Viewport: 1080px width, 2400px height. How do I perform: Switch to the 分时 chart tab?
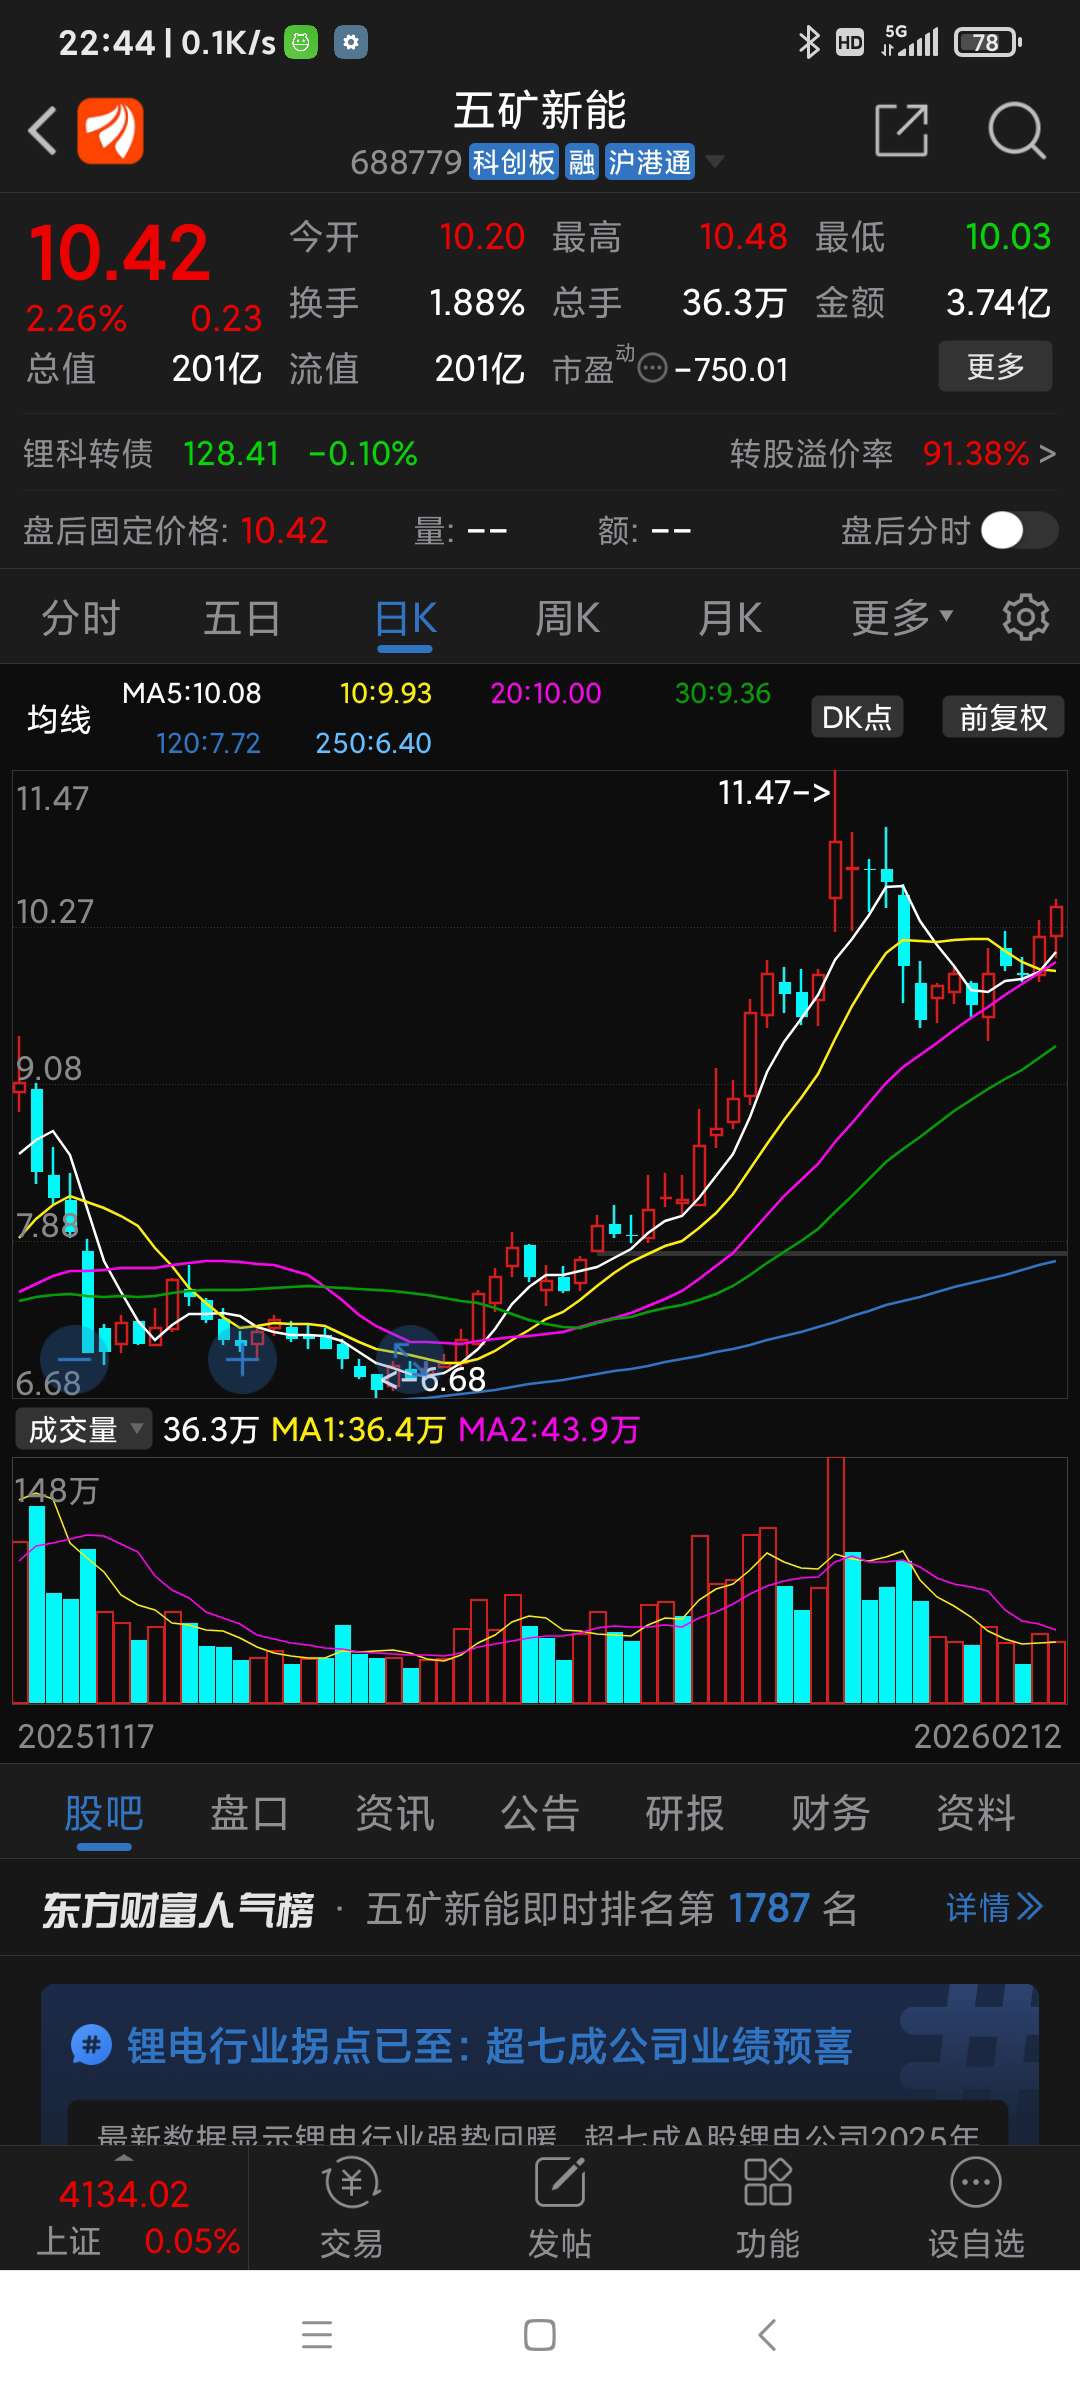click(x=80, y=617)
